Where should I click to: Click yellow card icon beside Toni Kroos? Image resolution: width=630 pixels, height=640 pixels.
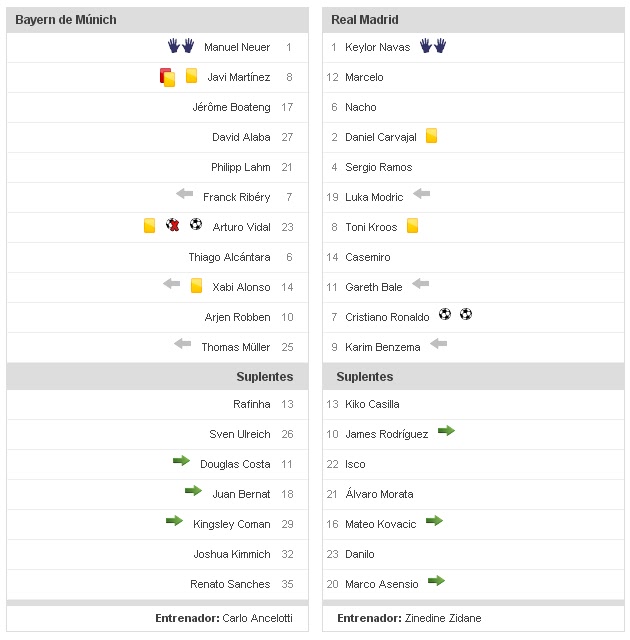[412, 226]
